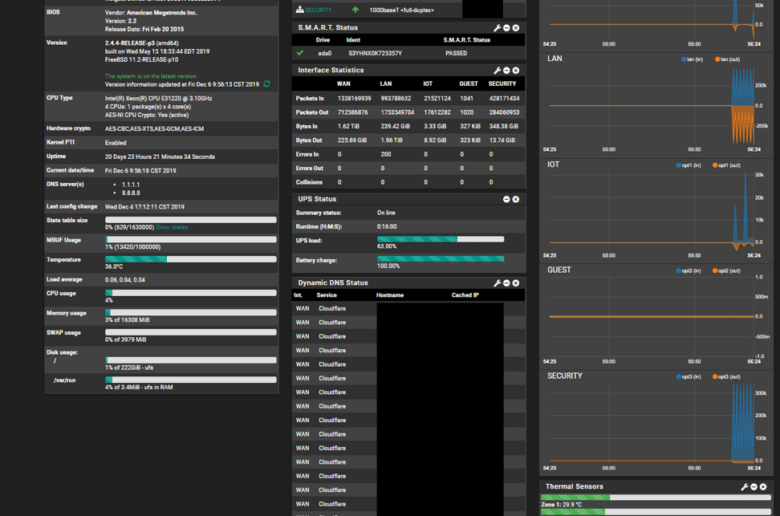Click the green up arrow for SECURITY
780x516 pixels.
(x=355, y=10)
